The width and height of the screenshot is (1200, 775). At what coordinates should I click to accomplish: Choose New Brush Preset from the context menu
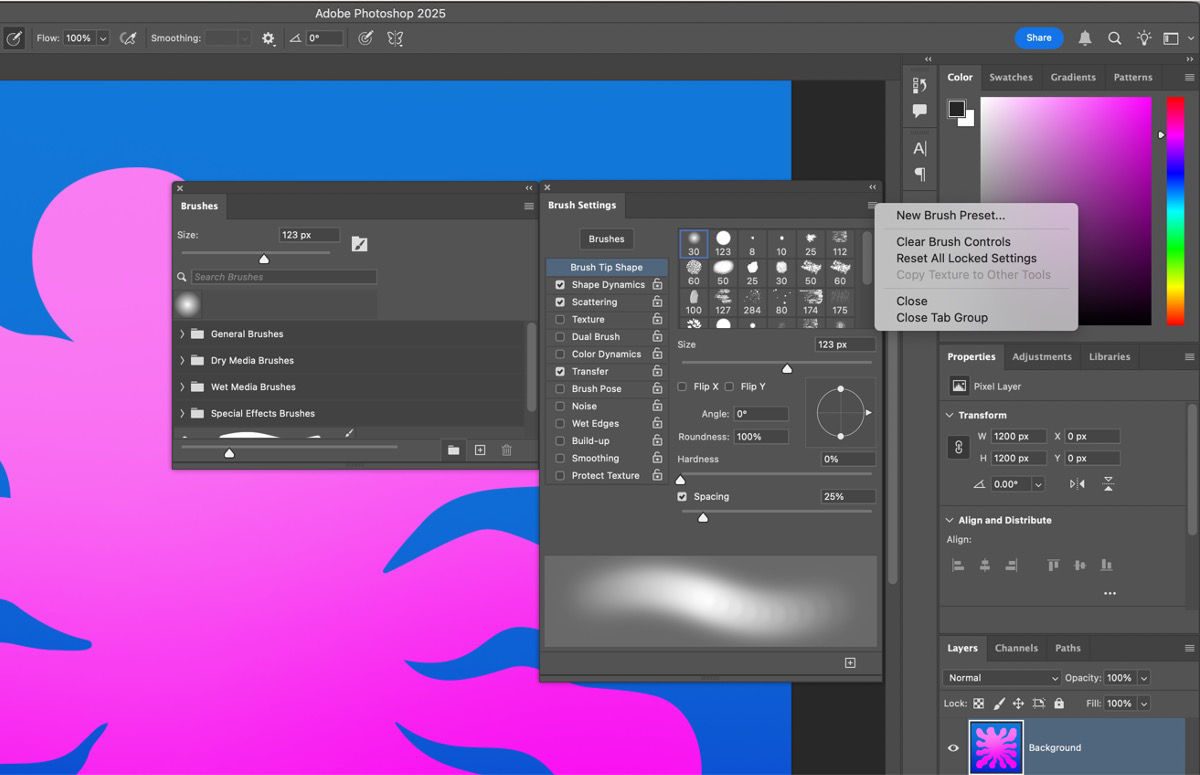[x=950, y=215]
